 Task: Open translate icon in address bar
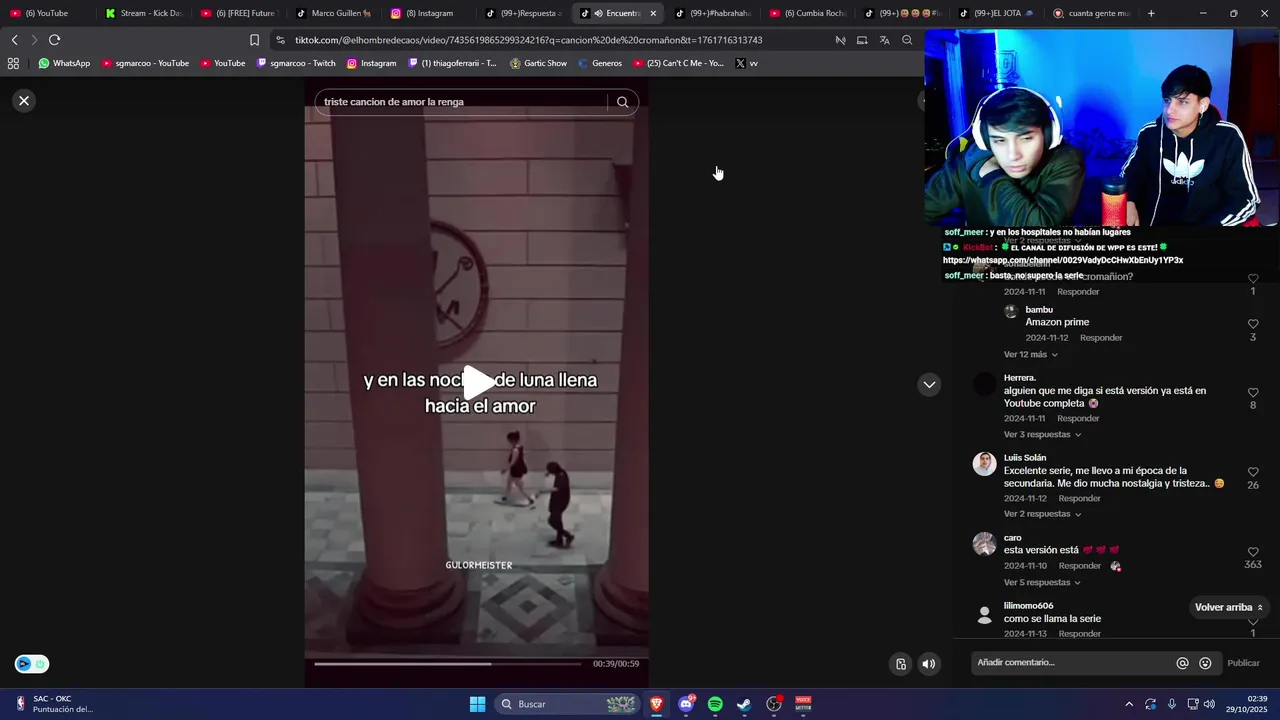(x=884, y=40)
